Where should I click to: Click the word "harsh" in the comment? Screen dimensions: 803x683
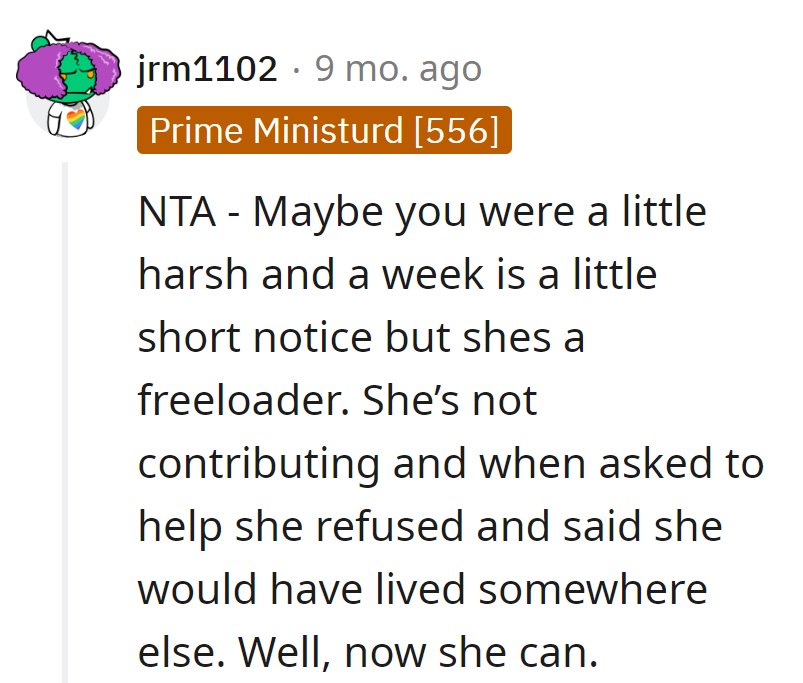(x=192, y=275)
